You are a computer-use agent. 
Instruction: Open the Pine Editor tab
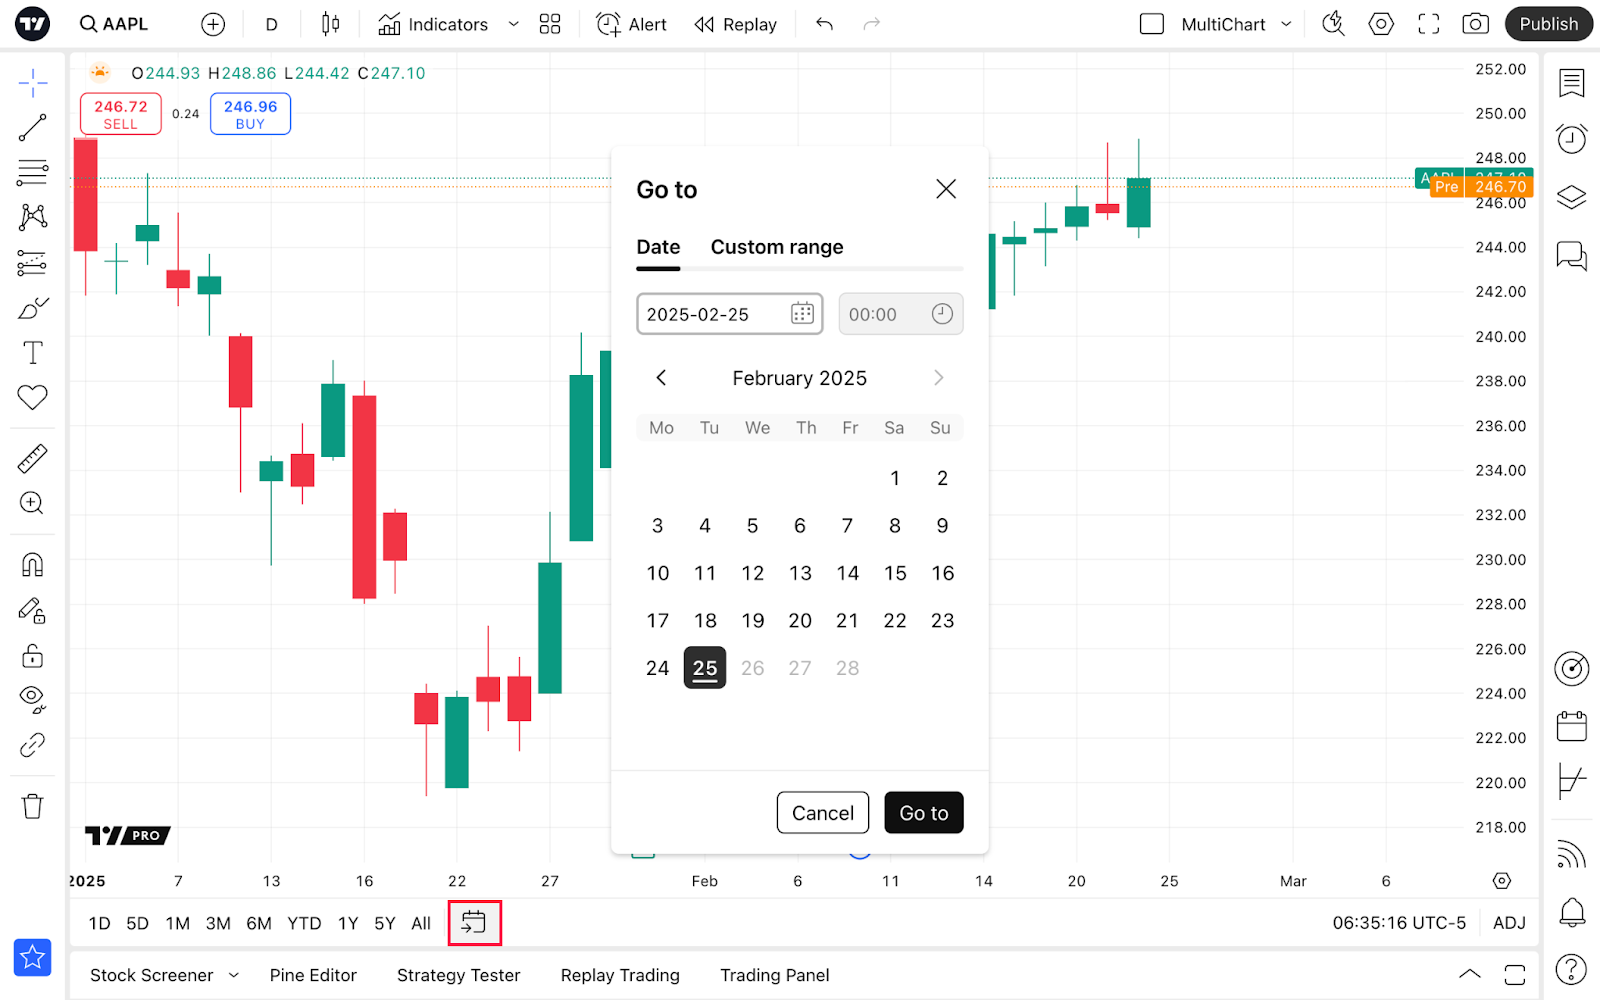313,975
